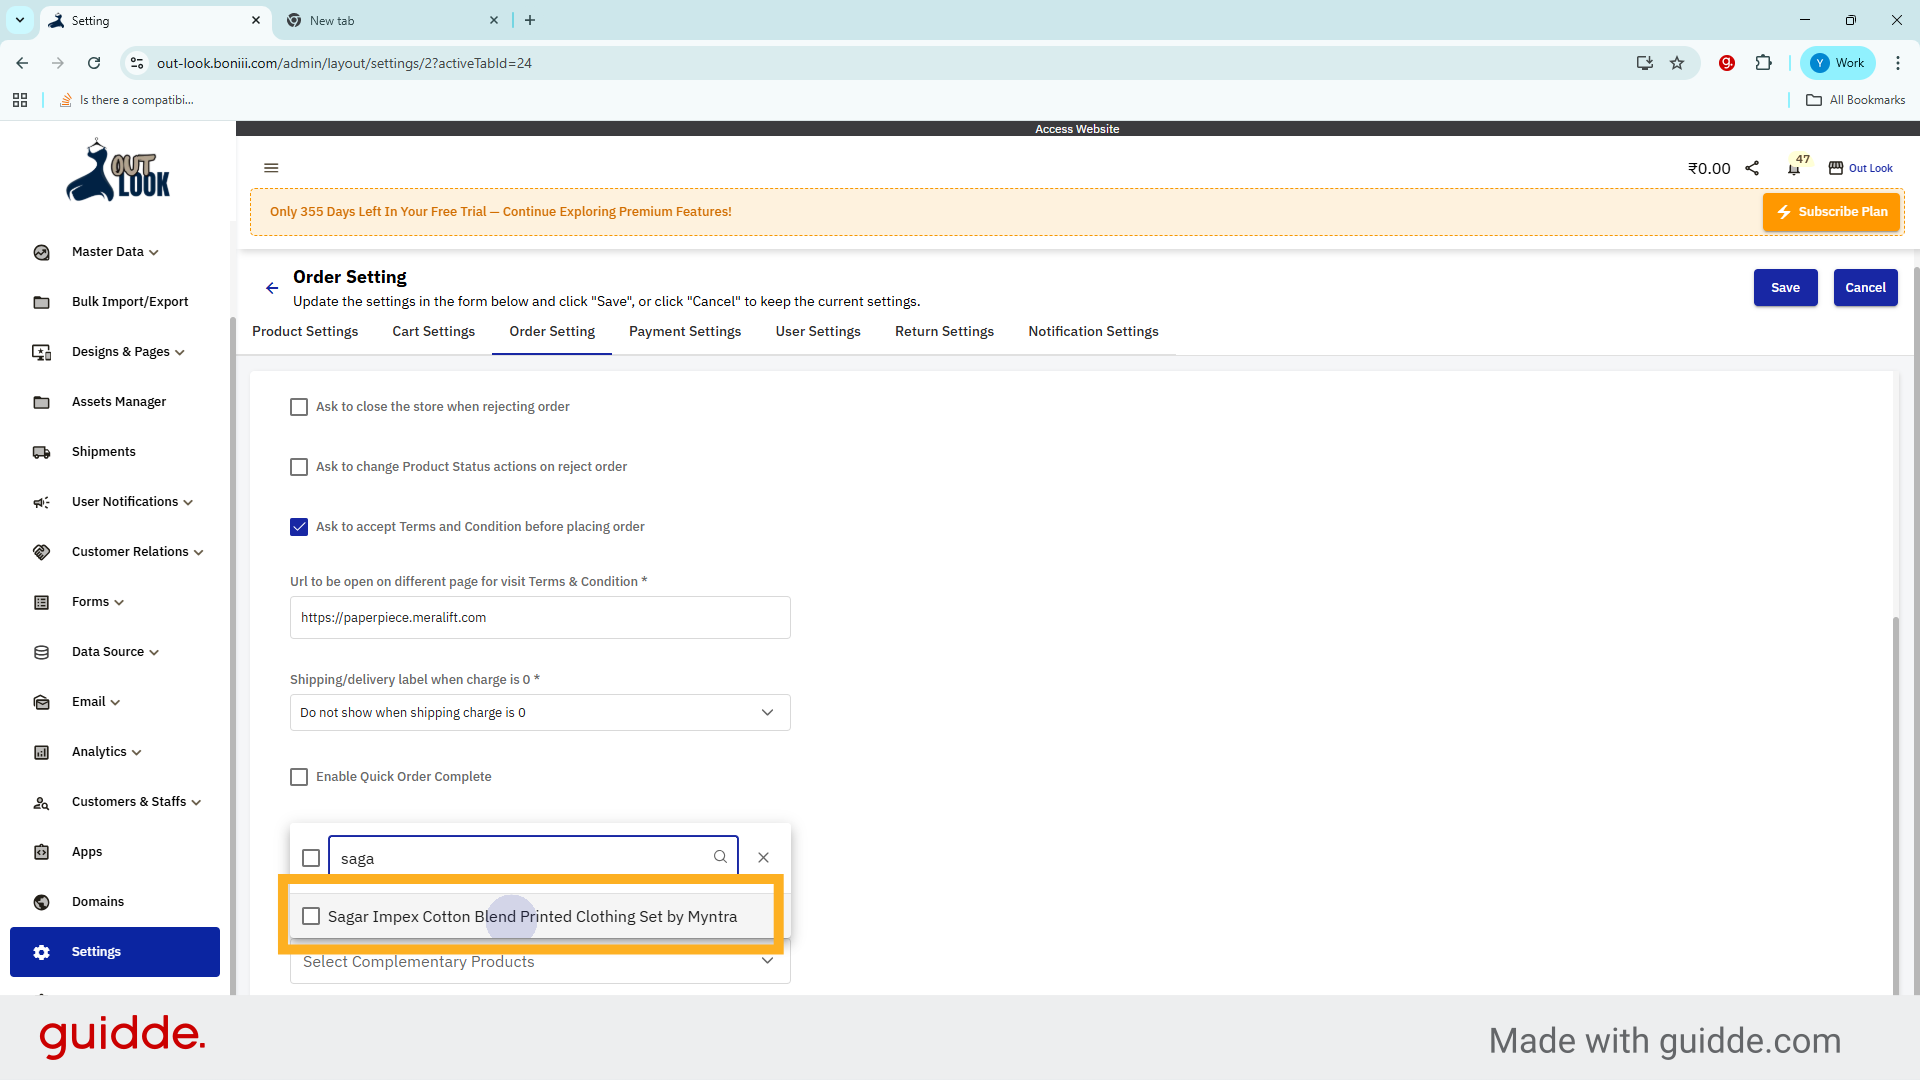The height and width of the screenshot is (1080, 1920).
Task: Check Ask to change Product Status on reject
Action: click(x=299, y=467)
